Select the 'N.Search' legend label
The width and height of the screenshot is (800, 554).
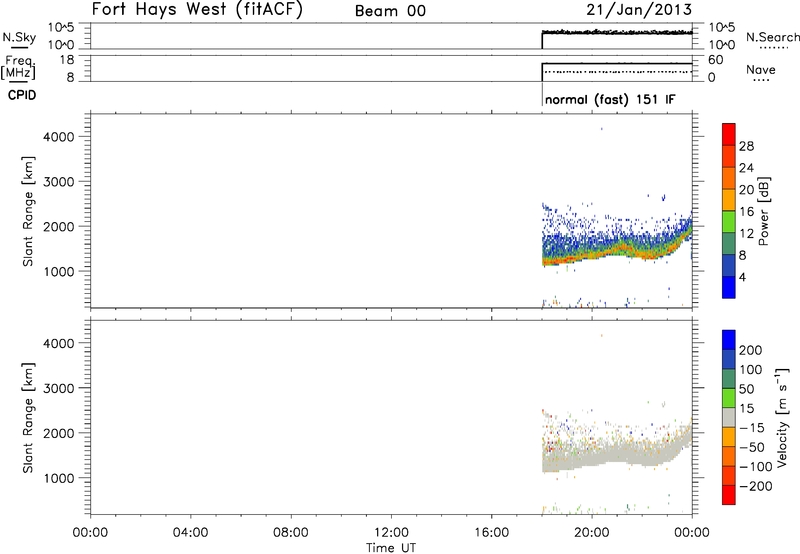pos(772,37)
